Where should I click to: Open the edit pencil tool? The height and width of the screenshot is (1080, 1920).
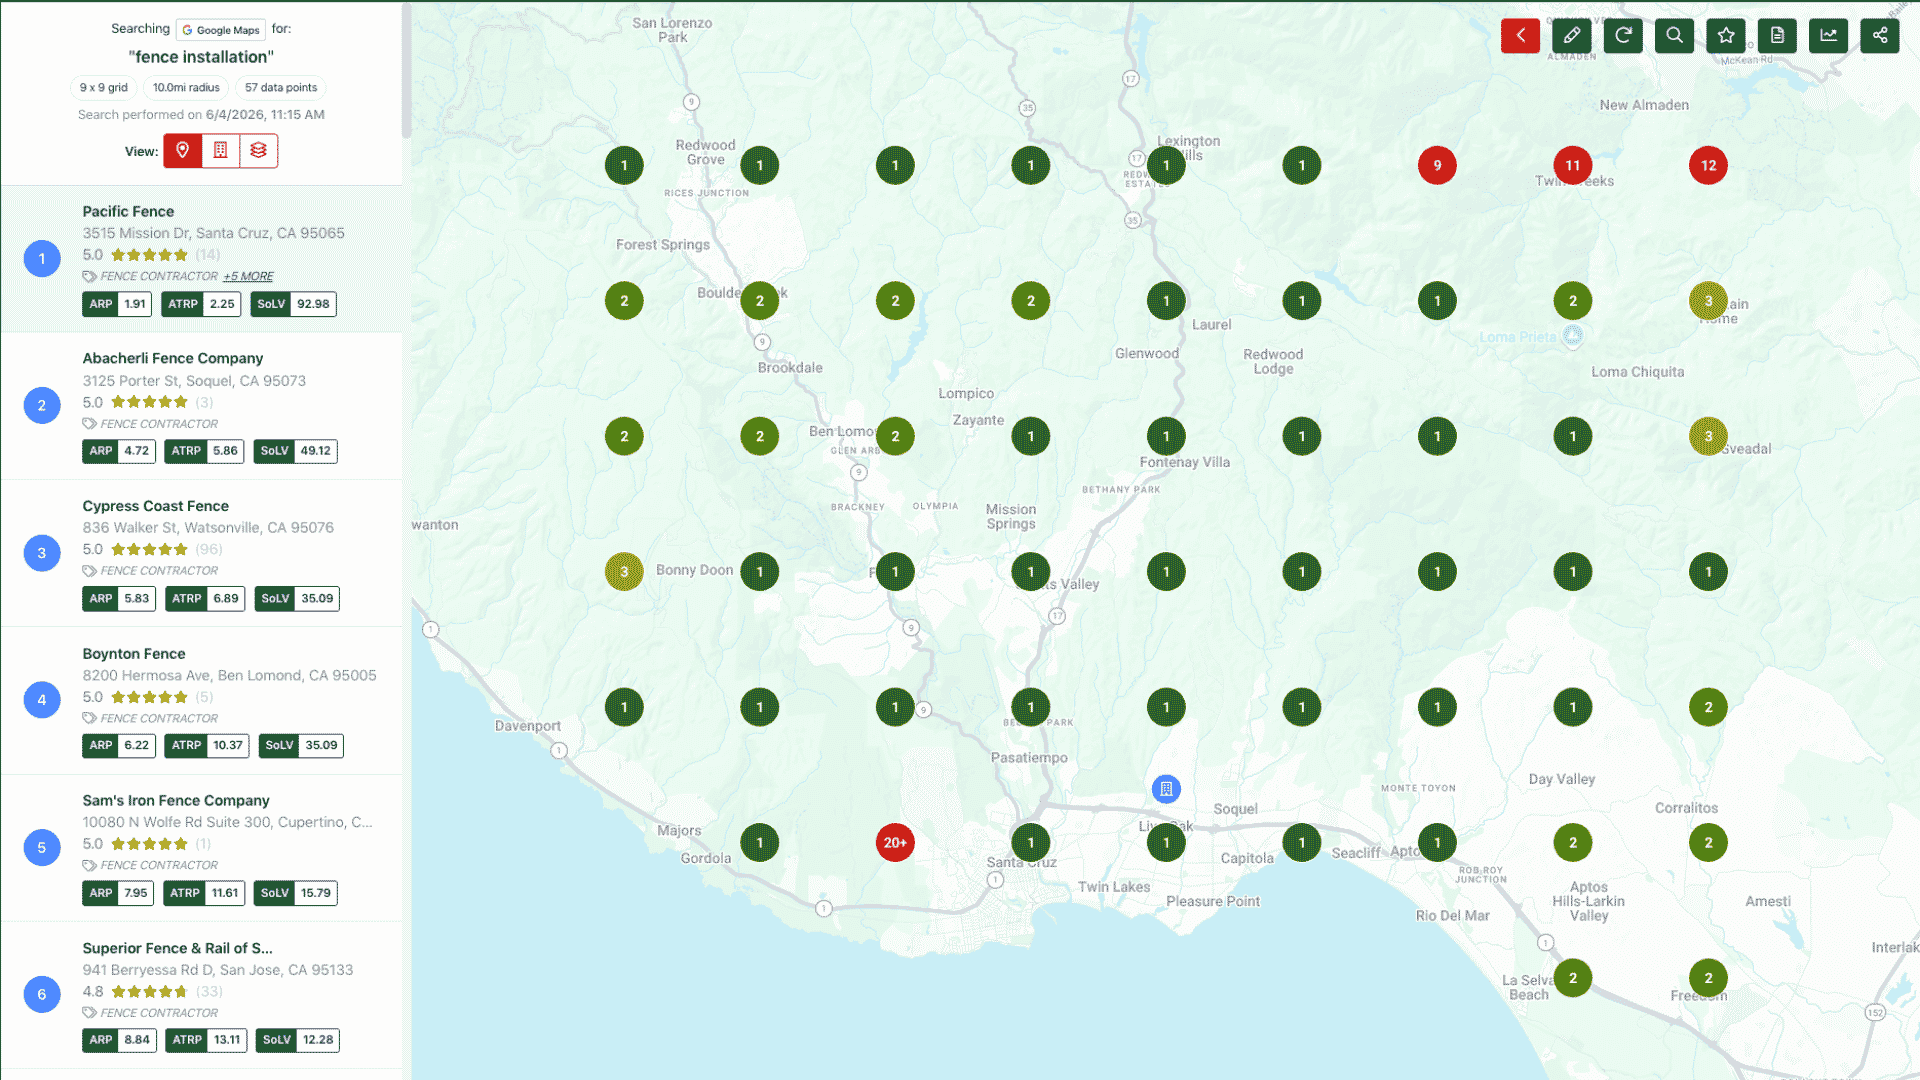click(1572, 36)
